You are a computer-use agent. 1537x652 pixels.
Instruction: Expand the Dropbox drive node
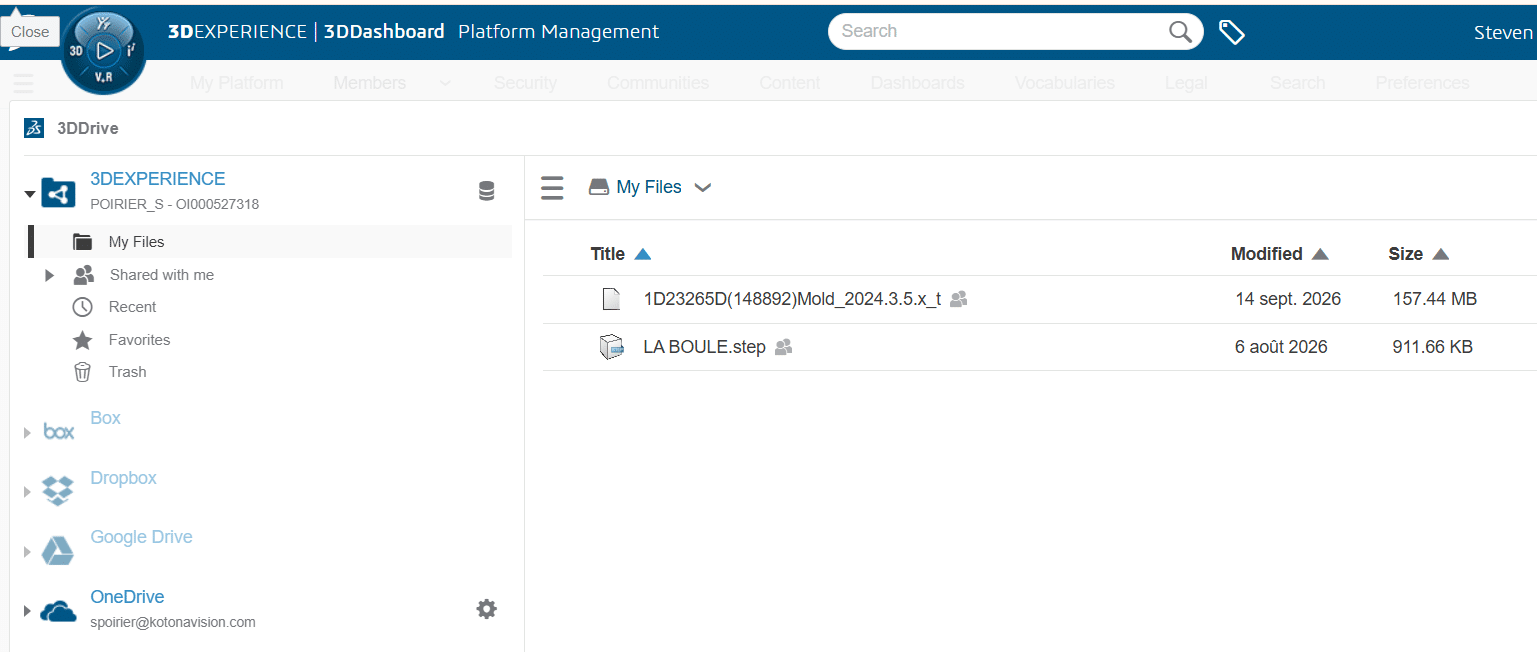(x=27, y=492)
